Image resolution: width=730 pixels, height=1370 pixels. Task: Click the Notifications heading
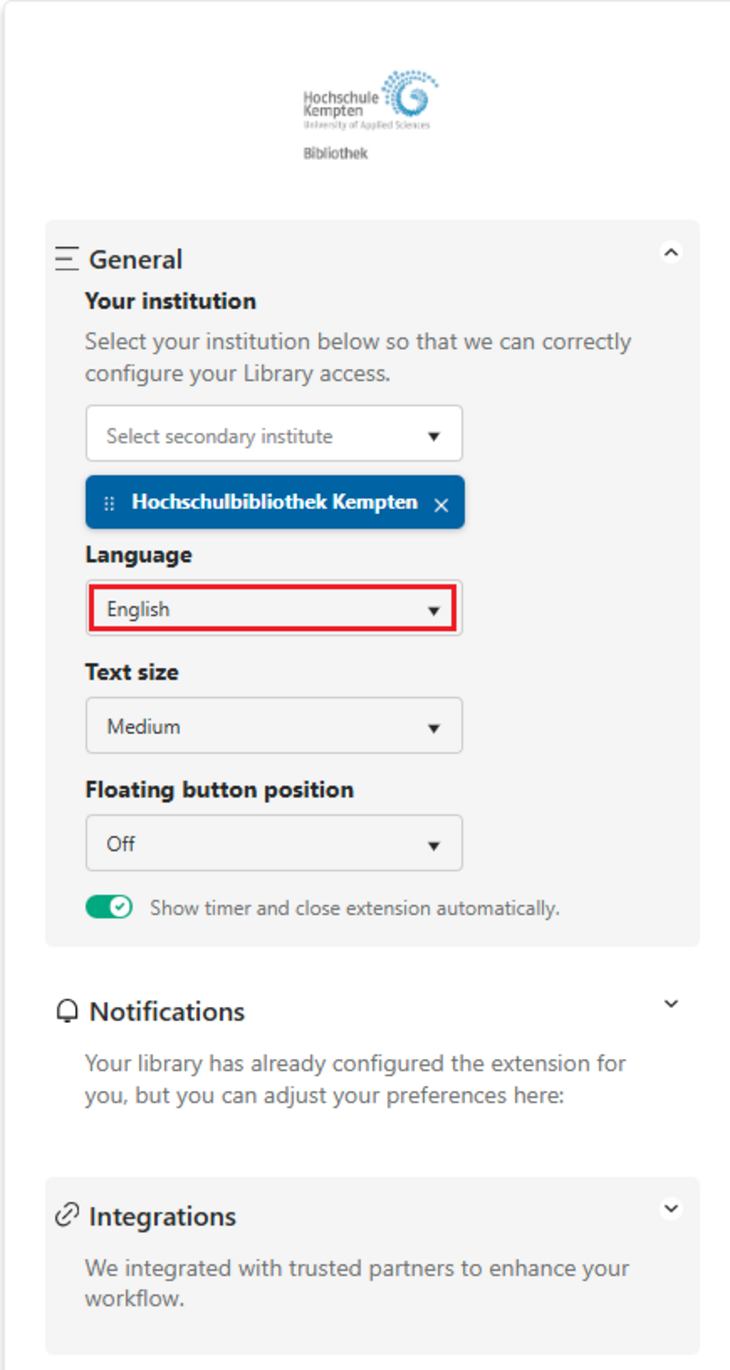pyautogui.click(x=167, y=1012)
